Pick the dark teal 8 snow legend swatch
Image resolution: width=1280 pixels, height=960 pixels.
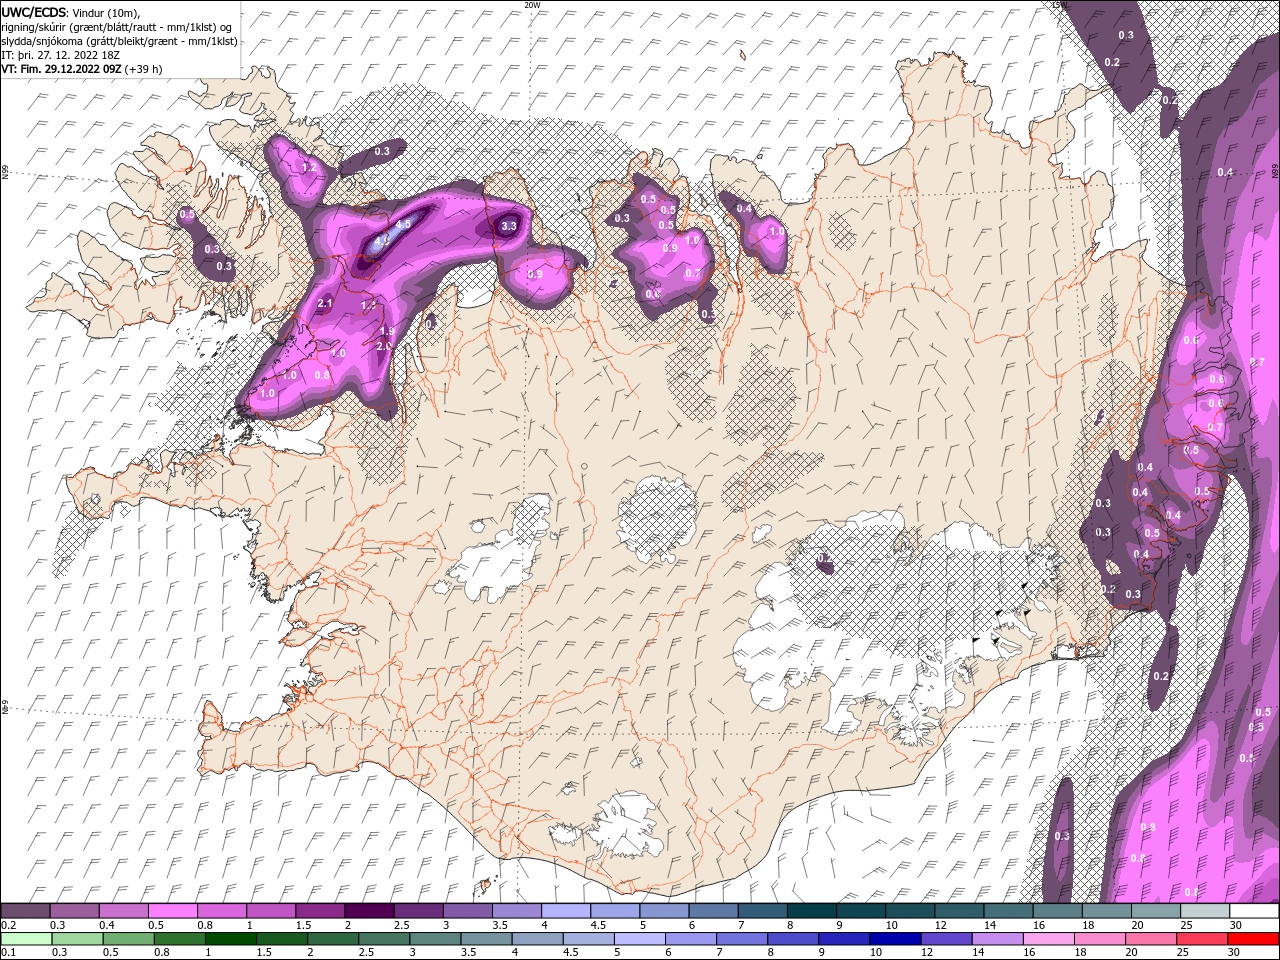click(x=812, y=911)
